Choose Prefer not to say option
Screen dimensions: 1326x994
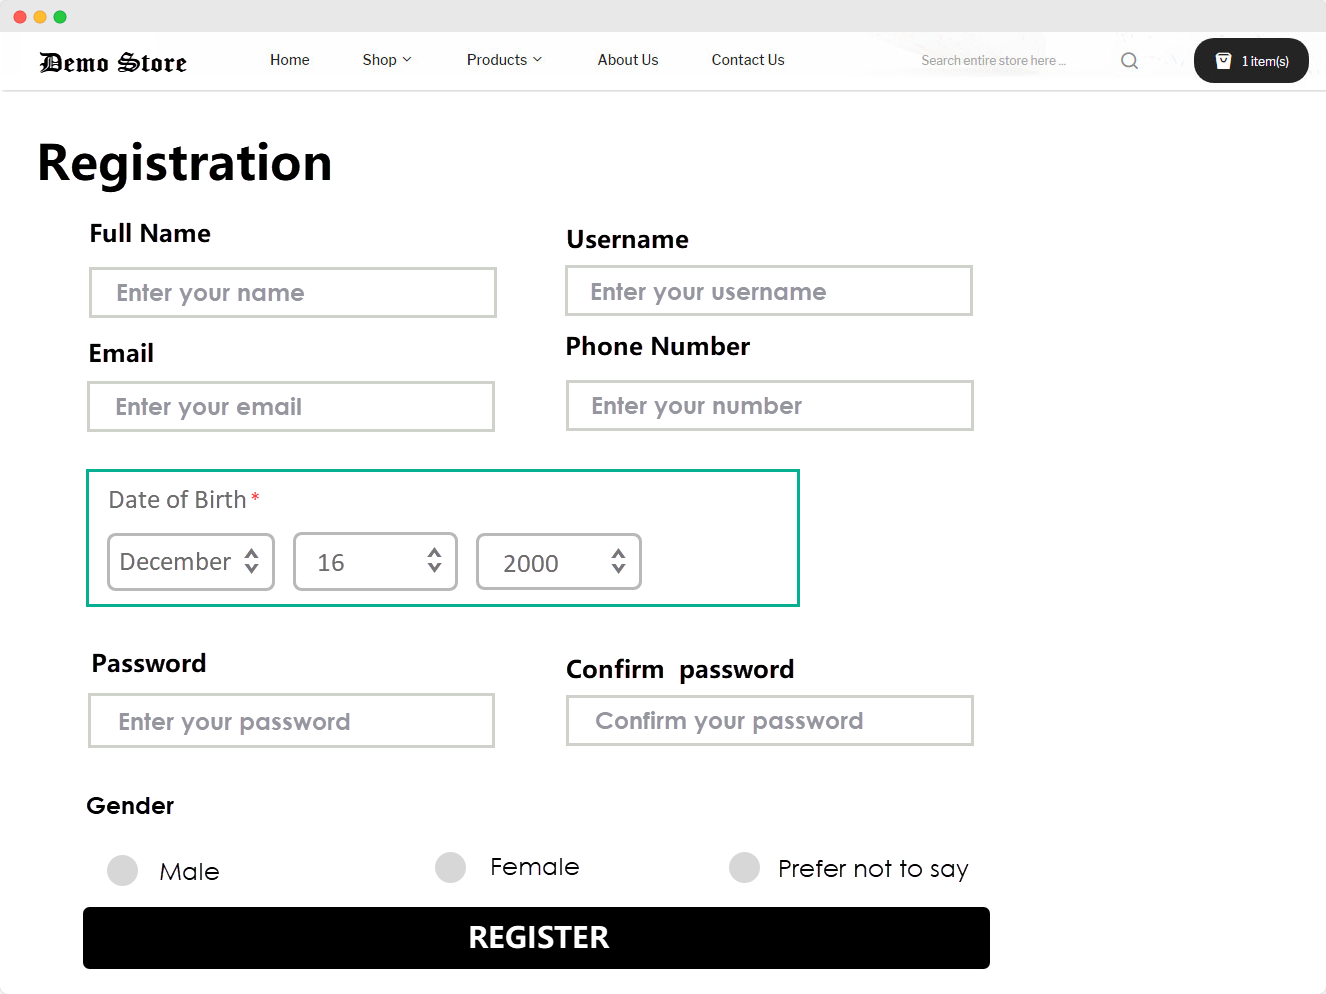(745, 867)
